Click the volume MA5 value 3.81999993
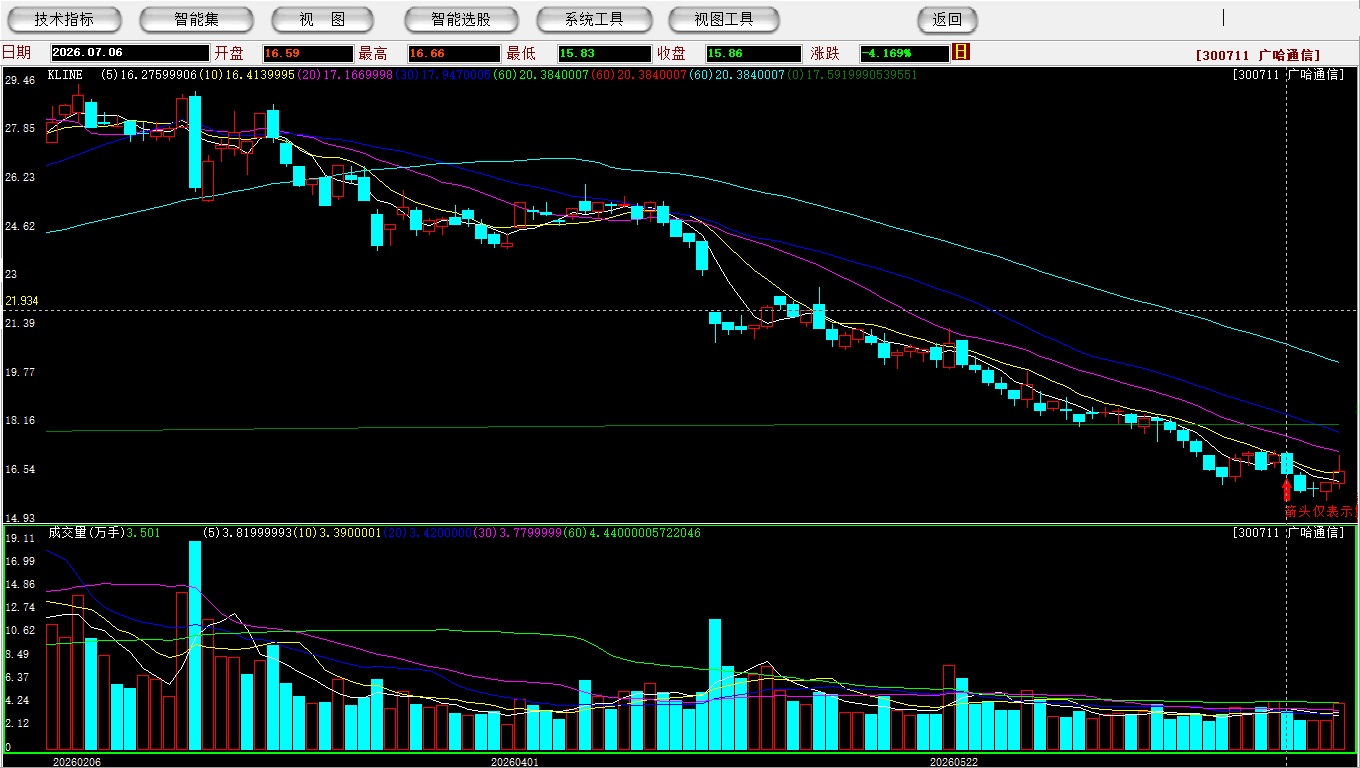 click(x=257, y=533)
